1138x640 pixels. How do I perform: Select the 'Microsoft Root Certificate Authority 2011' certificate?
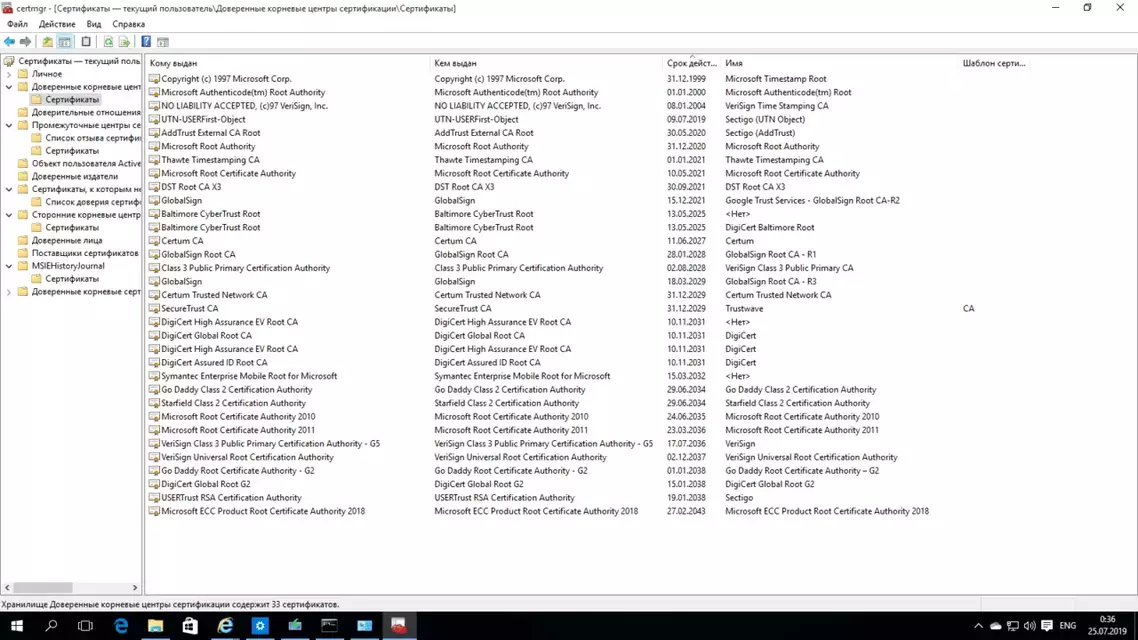point(238,430)
